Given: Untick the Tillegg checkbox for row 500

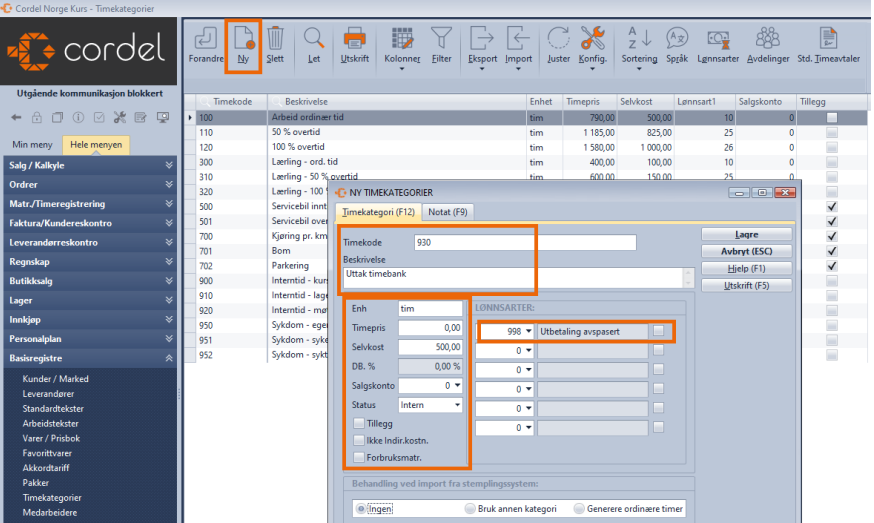Looking at the screenshot, I should click(x=832, y=206).
